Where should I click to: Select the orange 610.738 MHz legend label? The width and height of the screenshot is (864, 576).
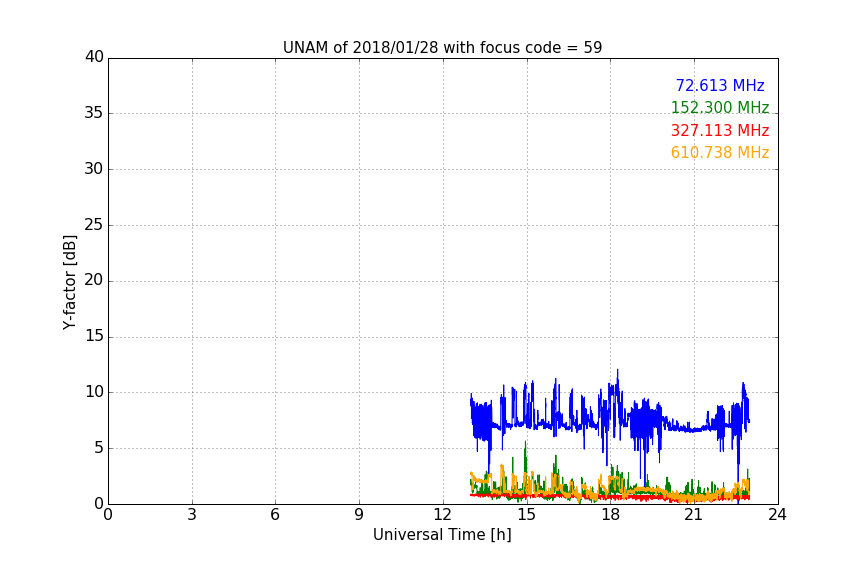[719, 153]
